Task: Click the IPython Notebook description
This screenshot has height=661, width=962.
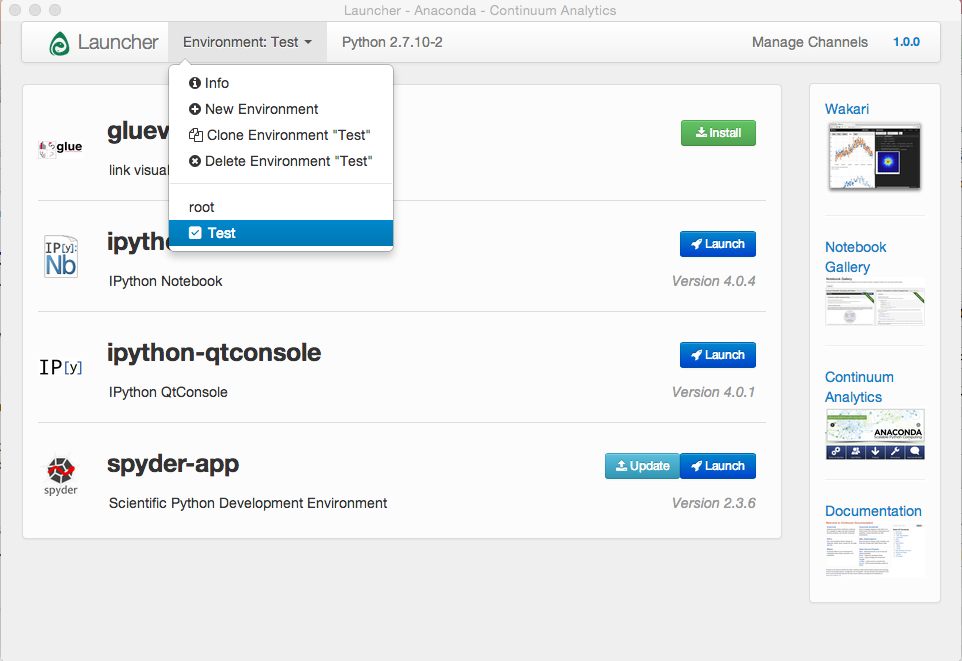Action: 166,281
